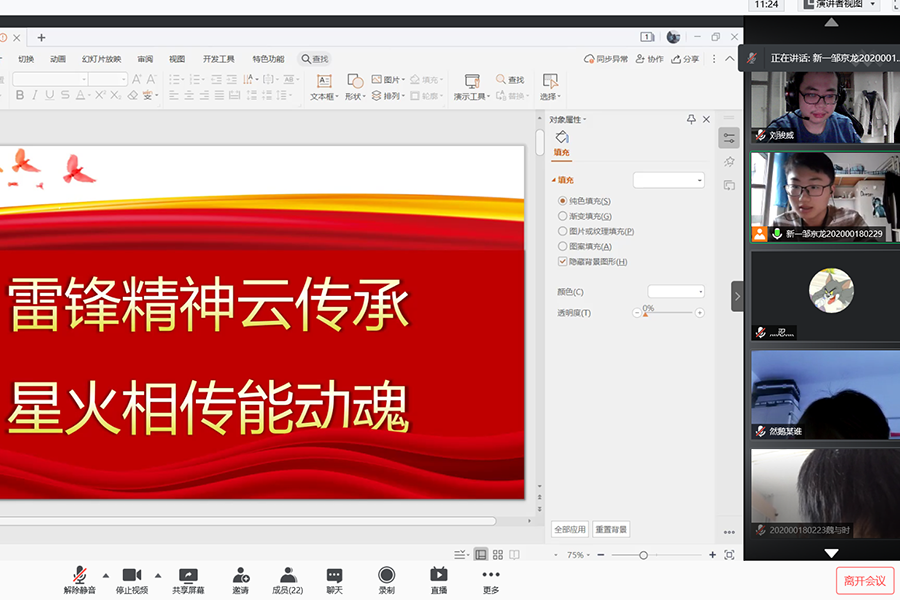Select the 渐变填充 radio button
The width and height of the screenshot is (900, 600).
coord(562,216)
